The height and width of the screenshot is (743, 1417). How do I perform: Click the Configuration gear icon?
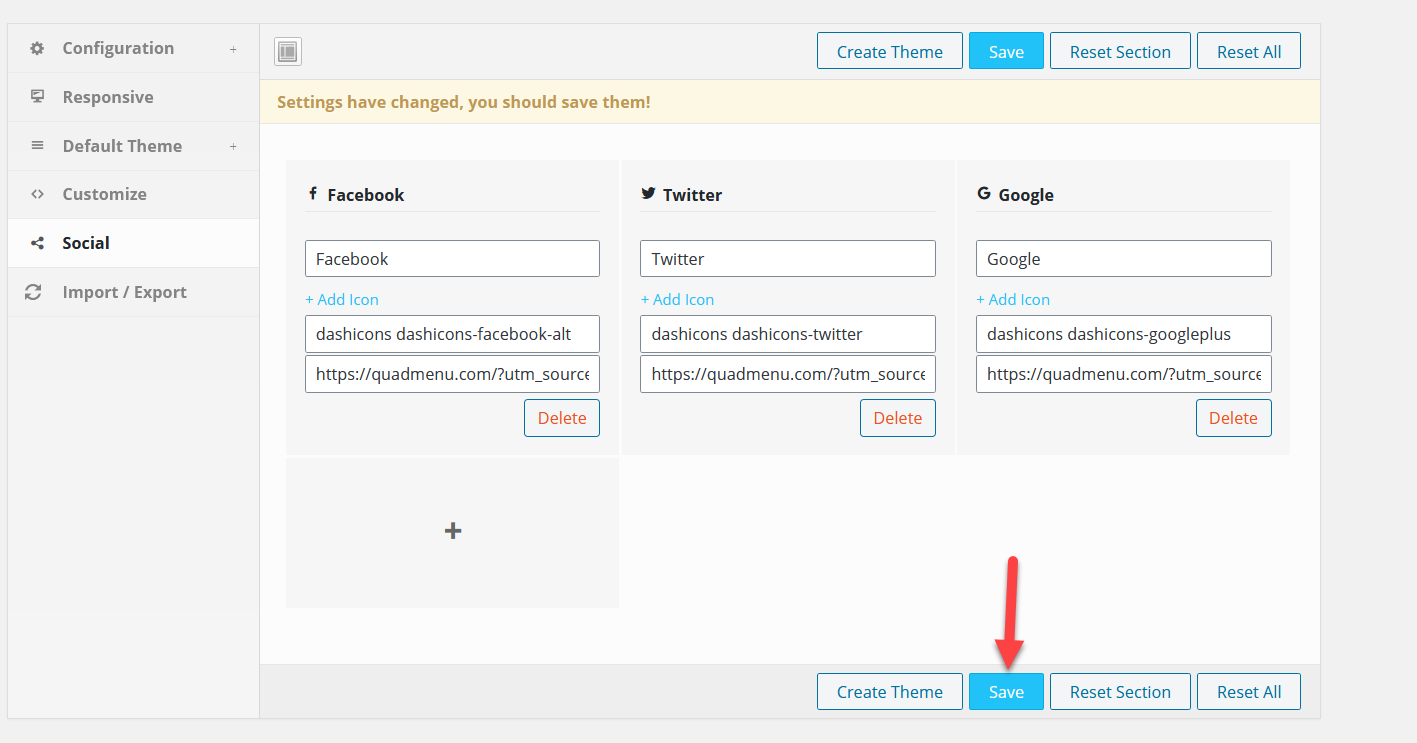pos(37,48)
